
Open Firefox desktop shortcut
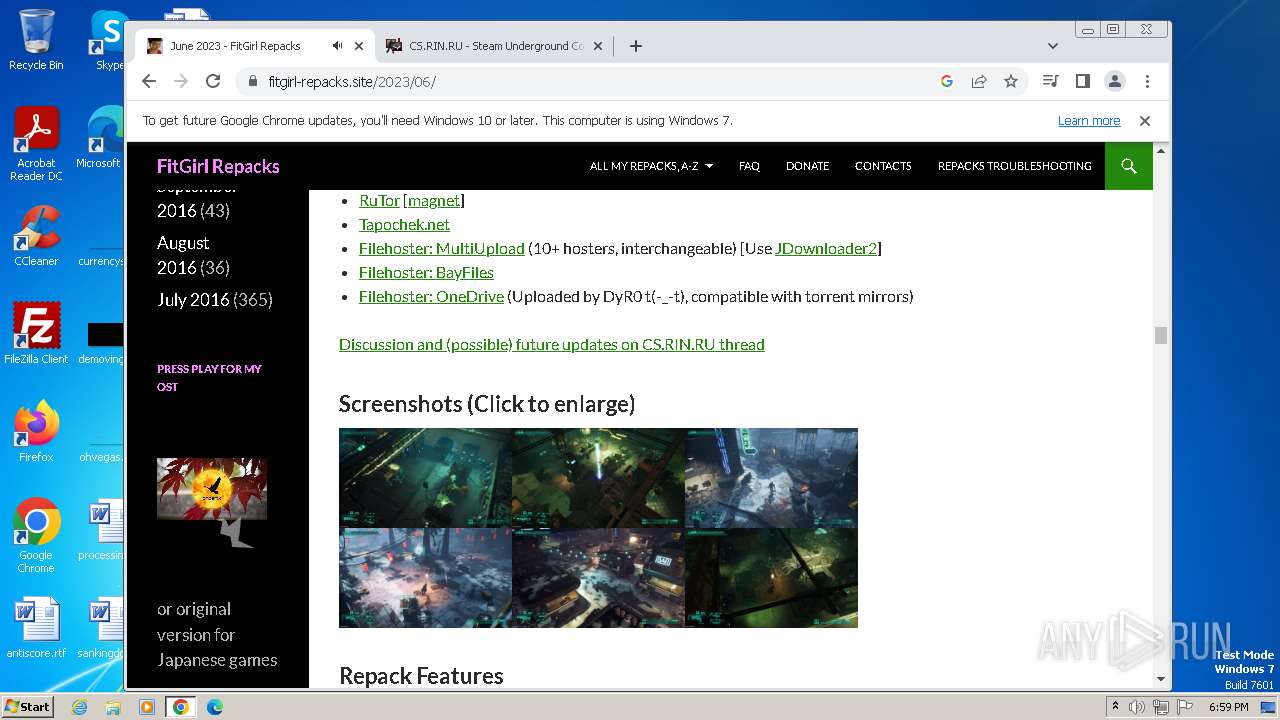(36, 431)
